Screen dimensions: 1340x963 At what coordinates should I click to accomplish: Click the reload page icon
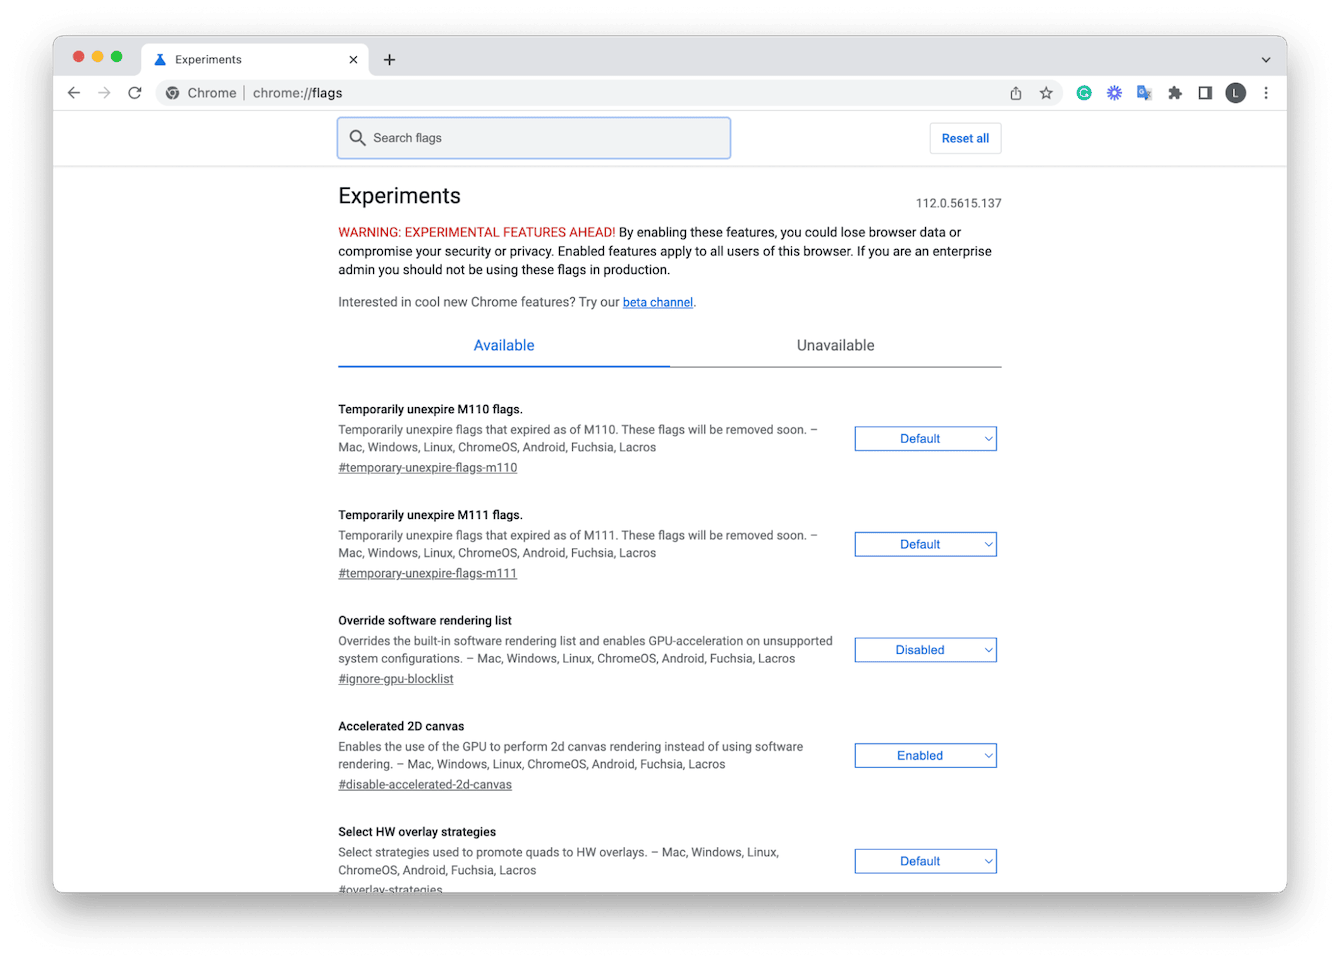click(x=135, y=93)
